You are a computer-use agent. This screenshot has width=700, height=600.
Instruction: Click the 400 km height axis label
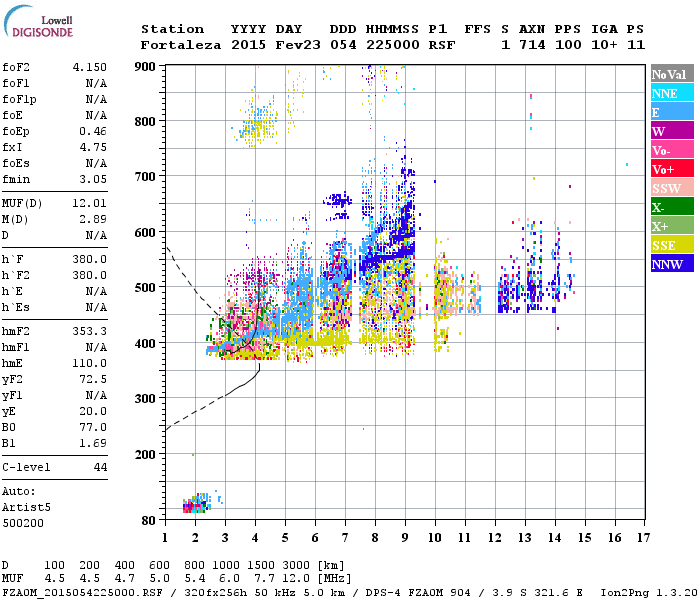pos(145,343)
